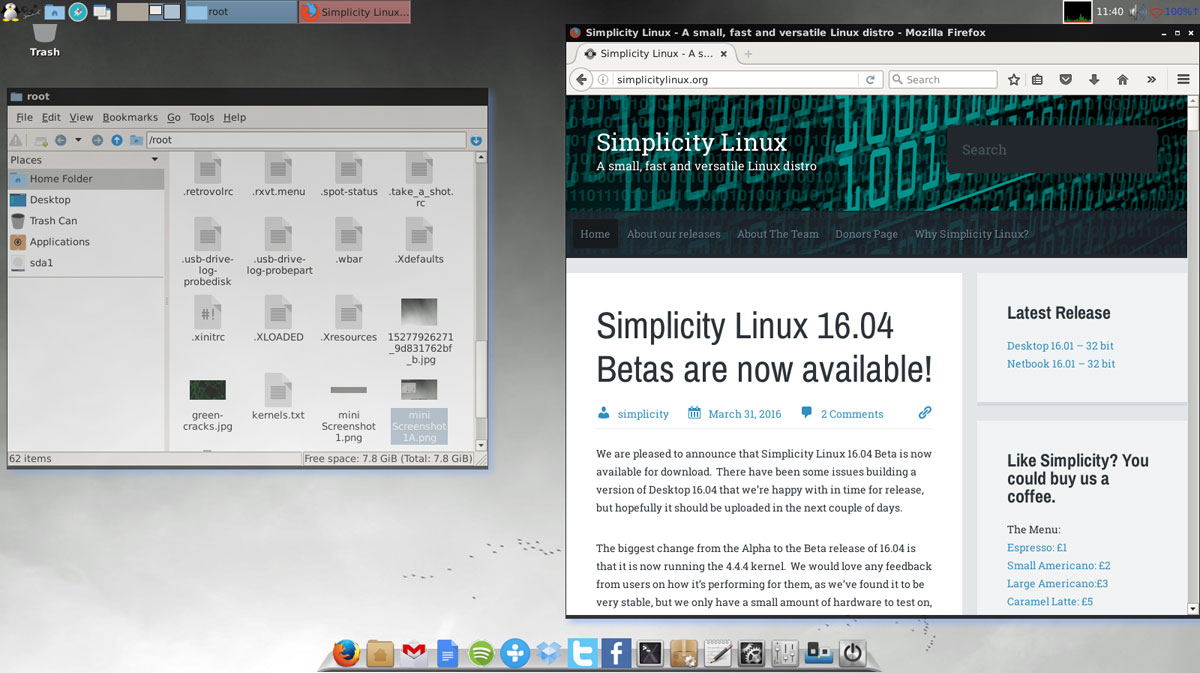The width and height of the screenshot is (1200, 673).
Task: Open the File menu in file manager
Action: tap(24, 117)
